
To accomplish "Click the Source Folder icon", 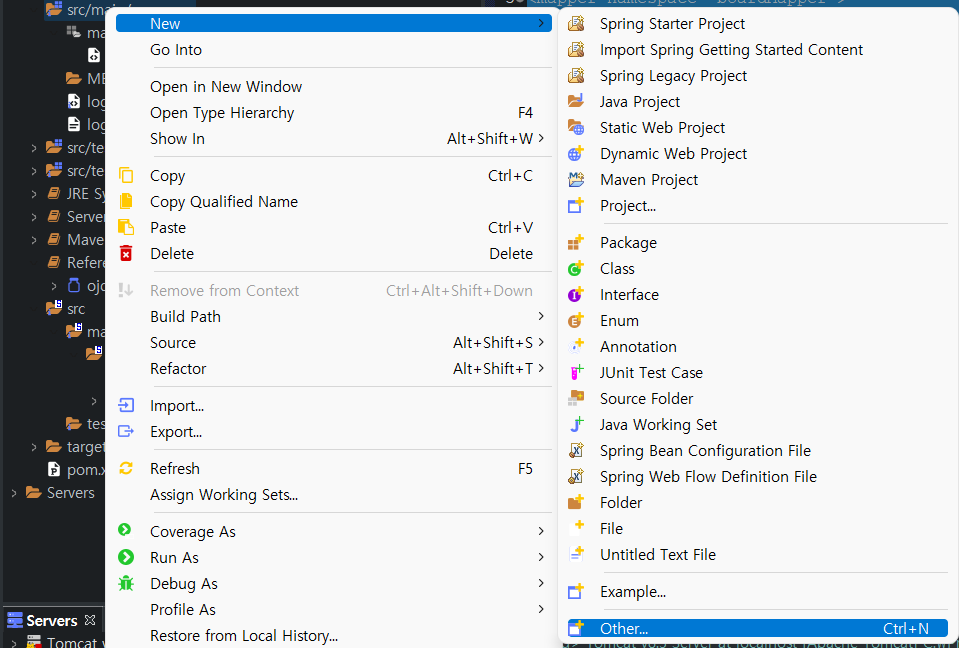I will coord(576,399).
